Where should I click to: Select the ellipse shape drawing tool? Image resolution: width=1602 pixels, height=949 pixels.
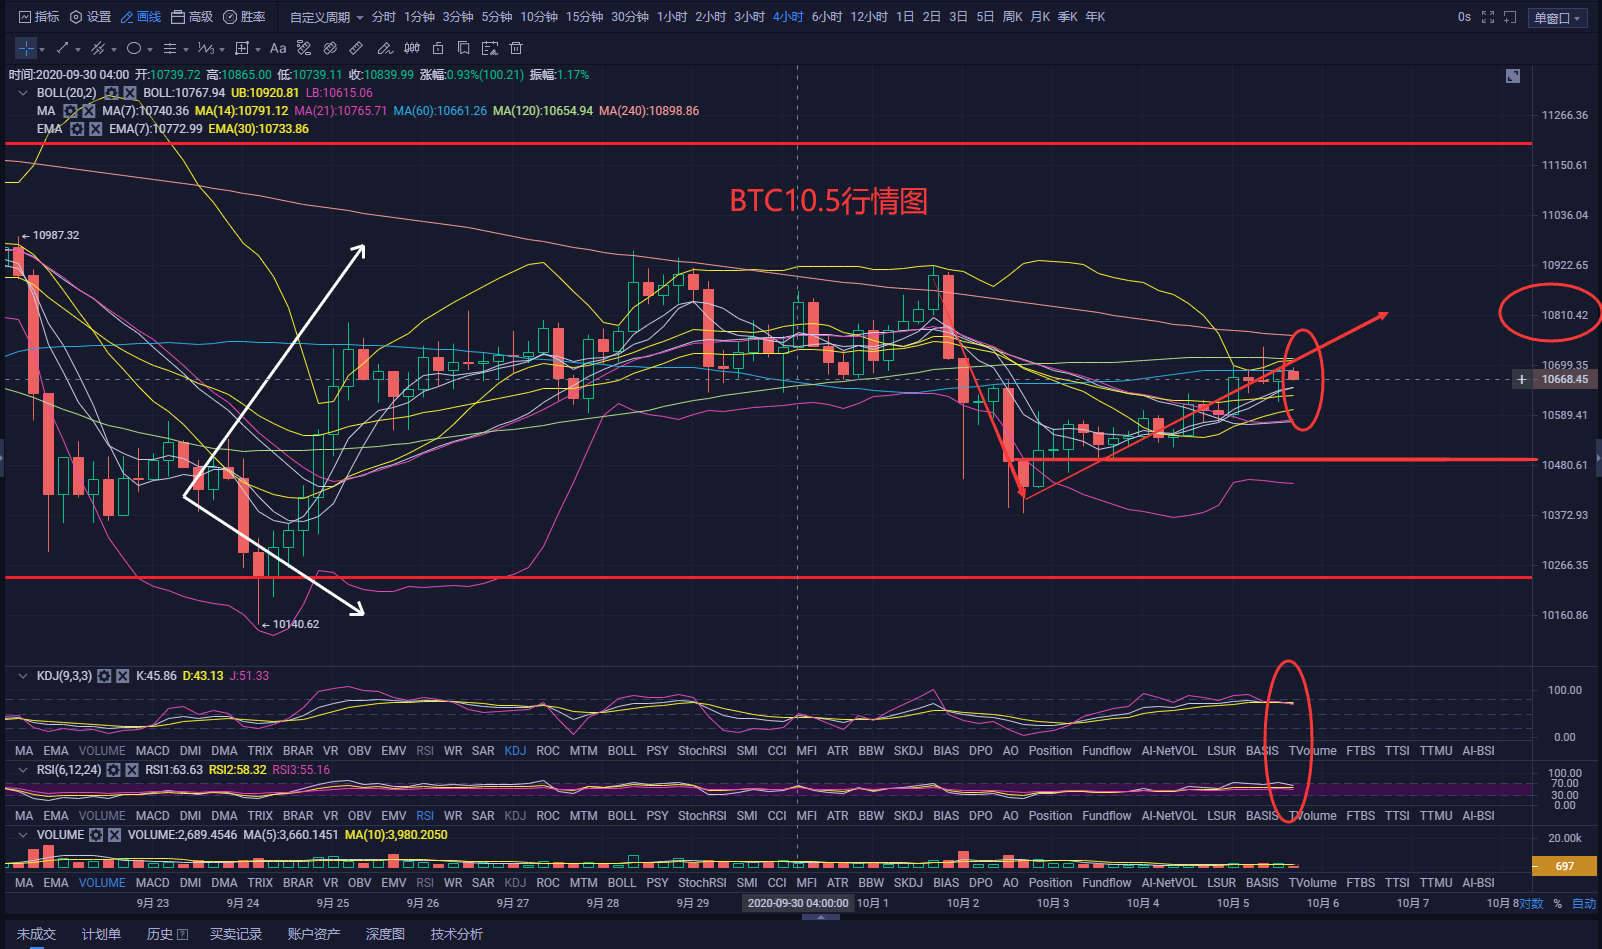134,48
